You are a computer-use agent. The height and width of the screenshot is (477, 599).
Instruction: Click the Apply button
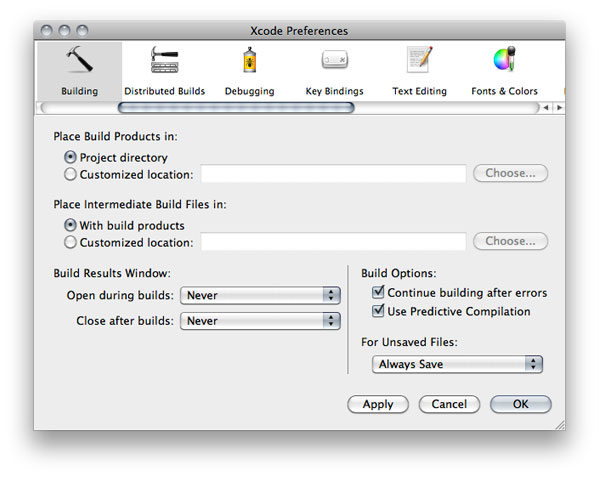(x=378, y=404)
